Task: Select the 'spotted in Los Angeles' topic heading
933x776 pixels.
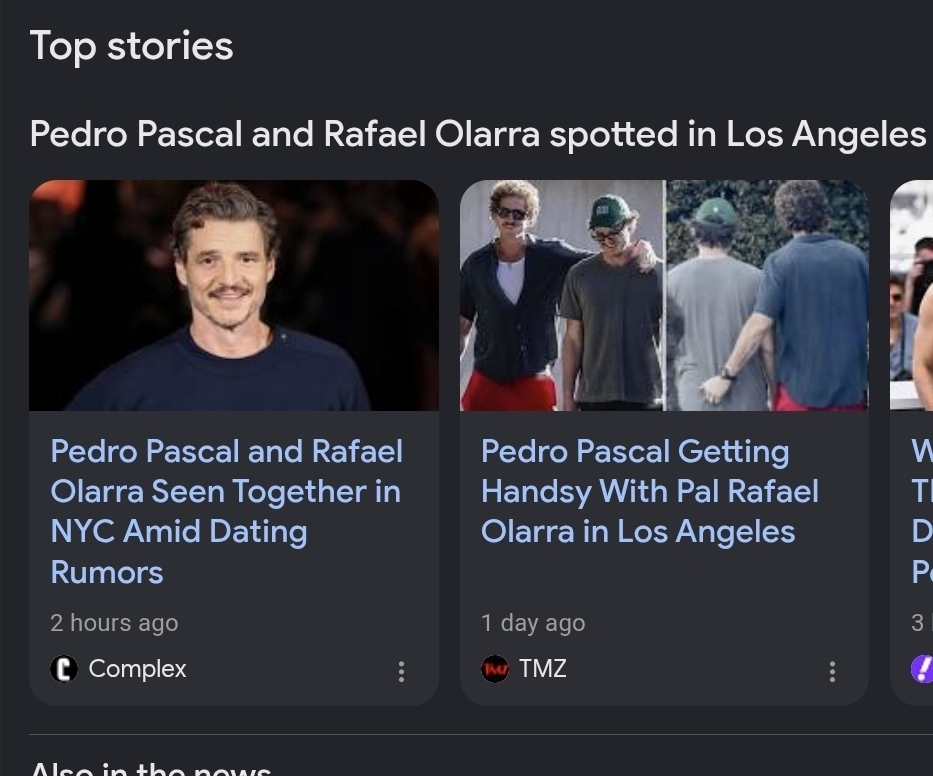Action: coord(478,133)
